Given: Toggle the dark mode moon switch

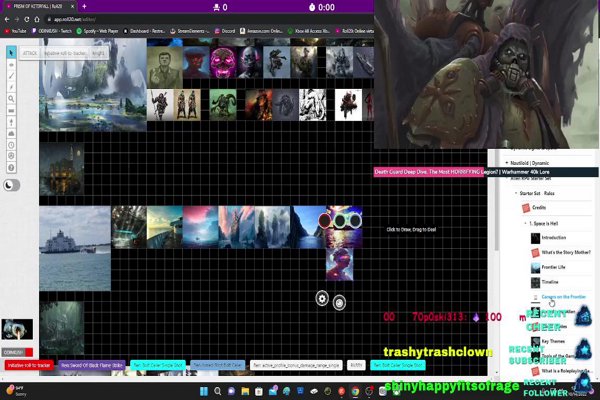Looking at the screenshot, I should 11,185.
